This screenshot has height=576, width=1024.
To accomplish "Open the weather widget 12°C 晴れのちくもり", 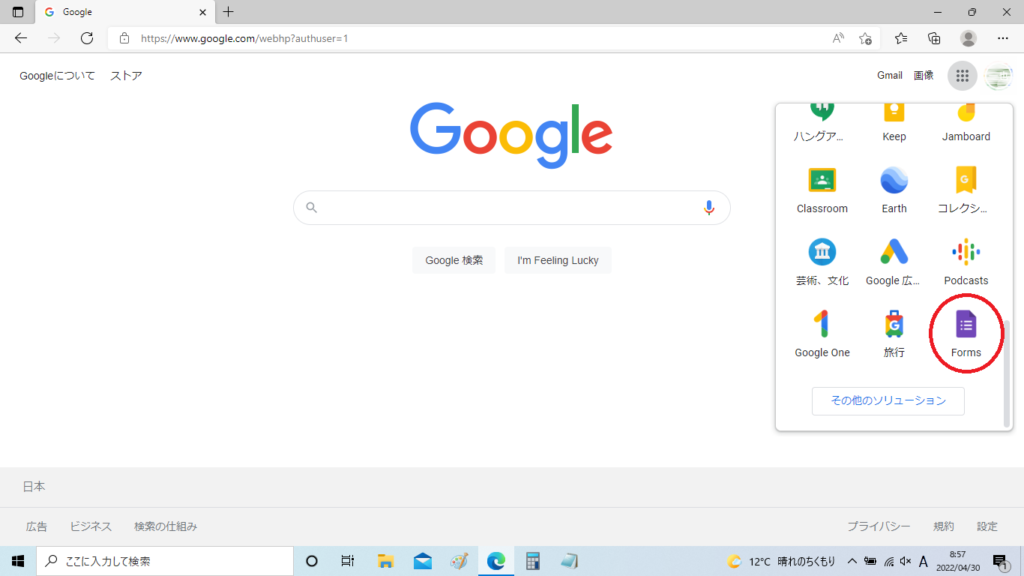I will [x=782, y=561].
